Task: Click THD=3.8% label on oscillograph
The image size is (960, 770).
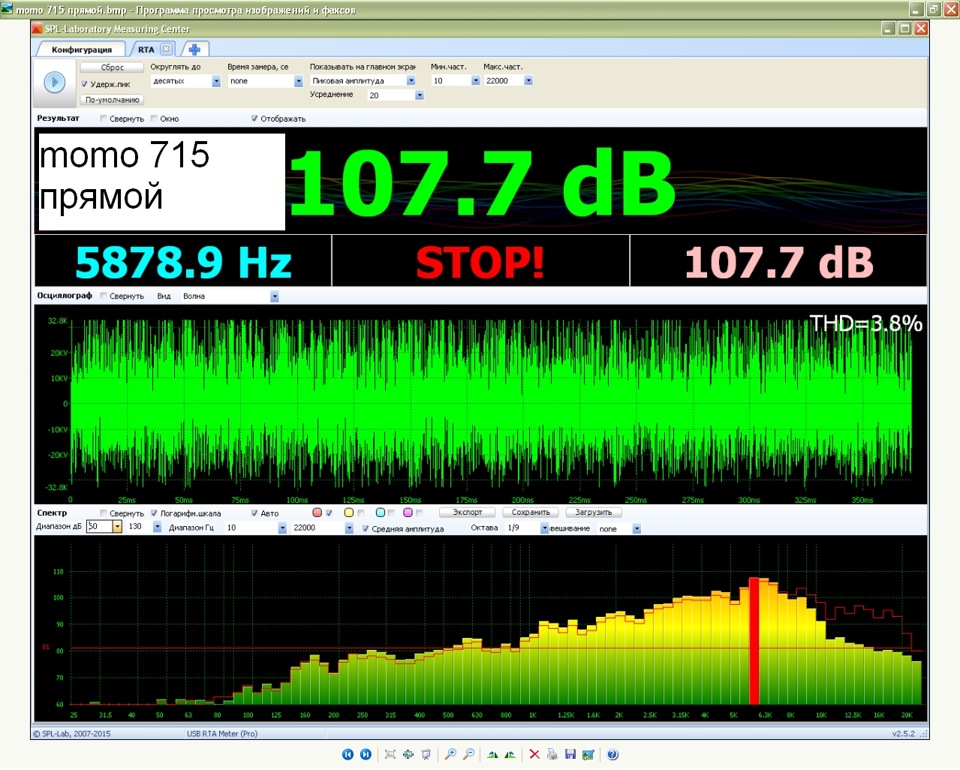Action: point(865,323)
